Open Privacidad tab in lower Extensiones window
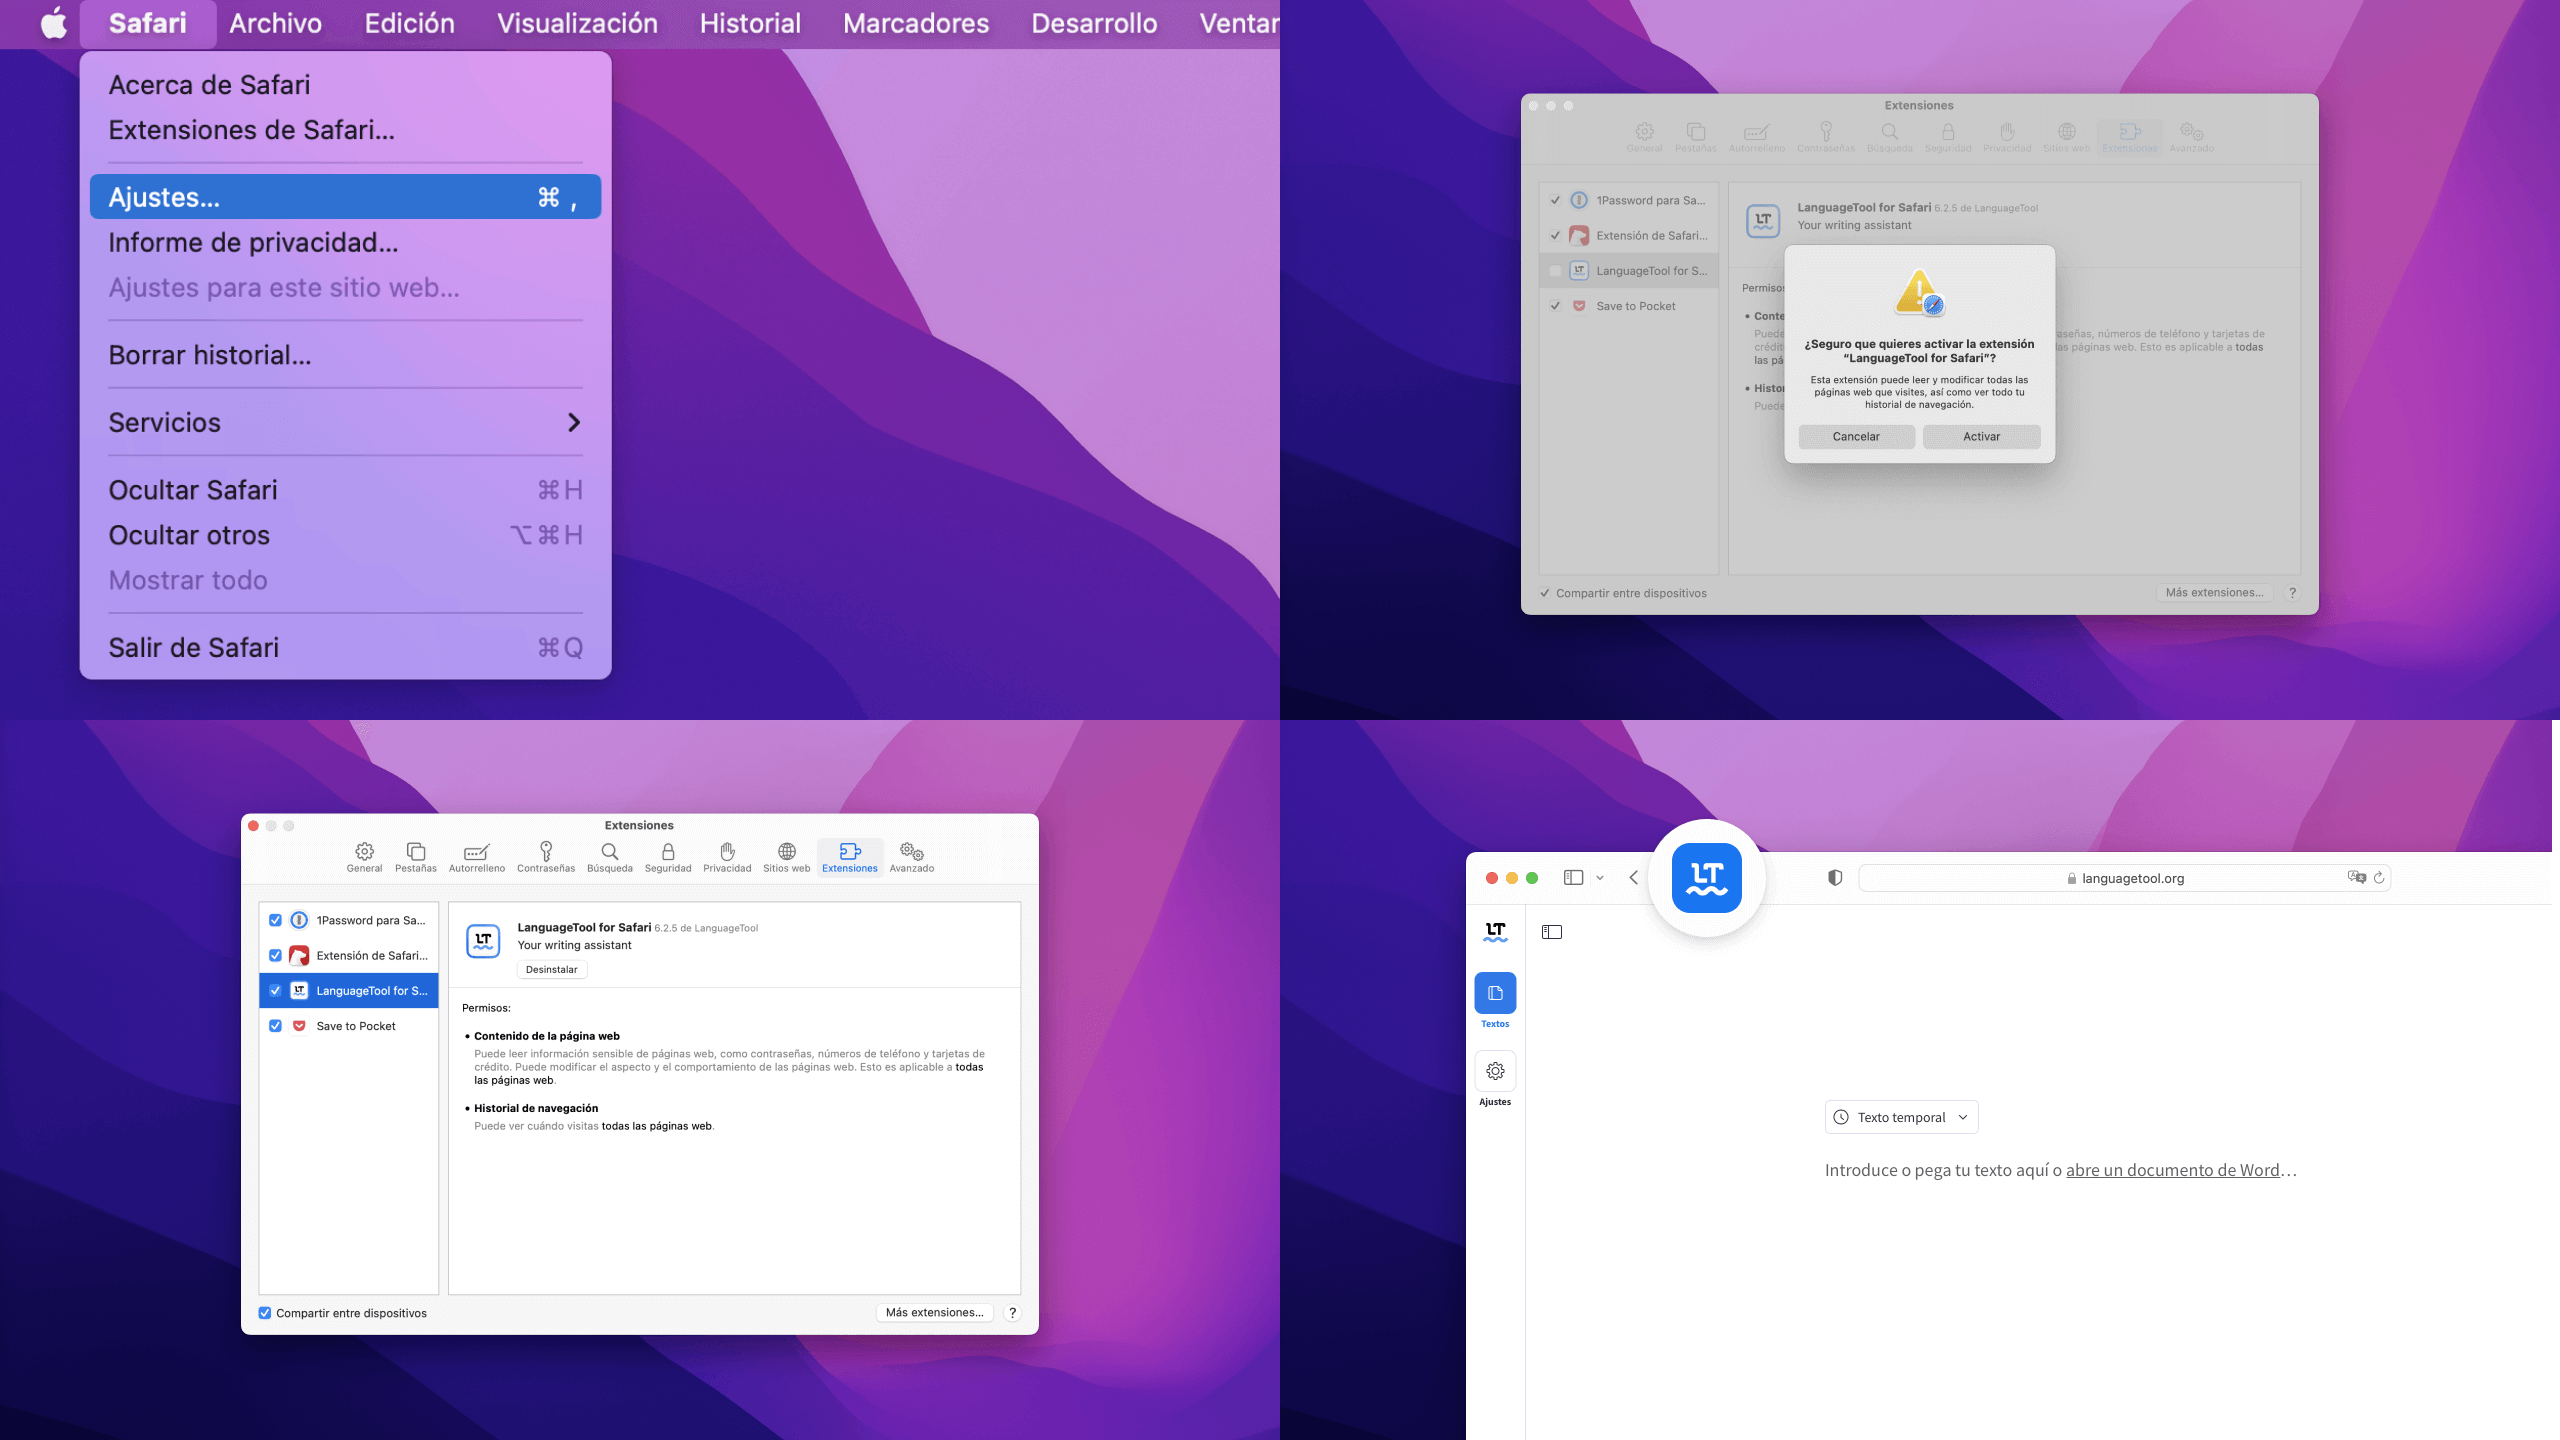Viewport: 2560px width, 1440px height. pos(727,857)
